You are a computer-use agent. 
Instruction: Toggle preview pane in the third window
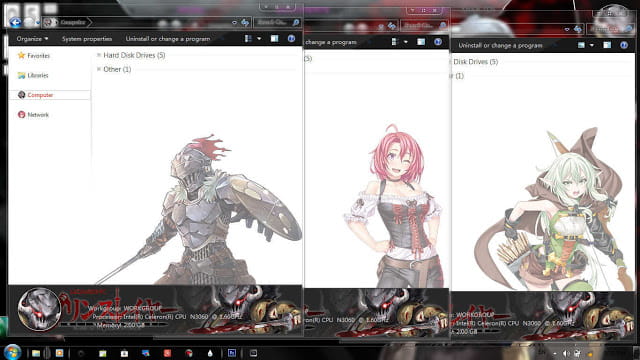pyautogui.click(x=607, y=45)
